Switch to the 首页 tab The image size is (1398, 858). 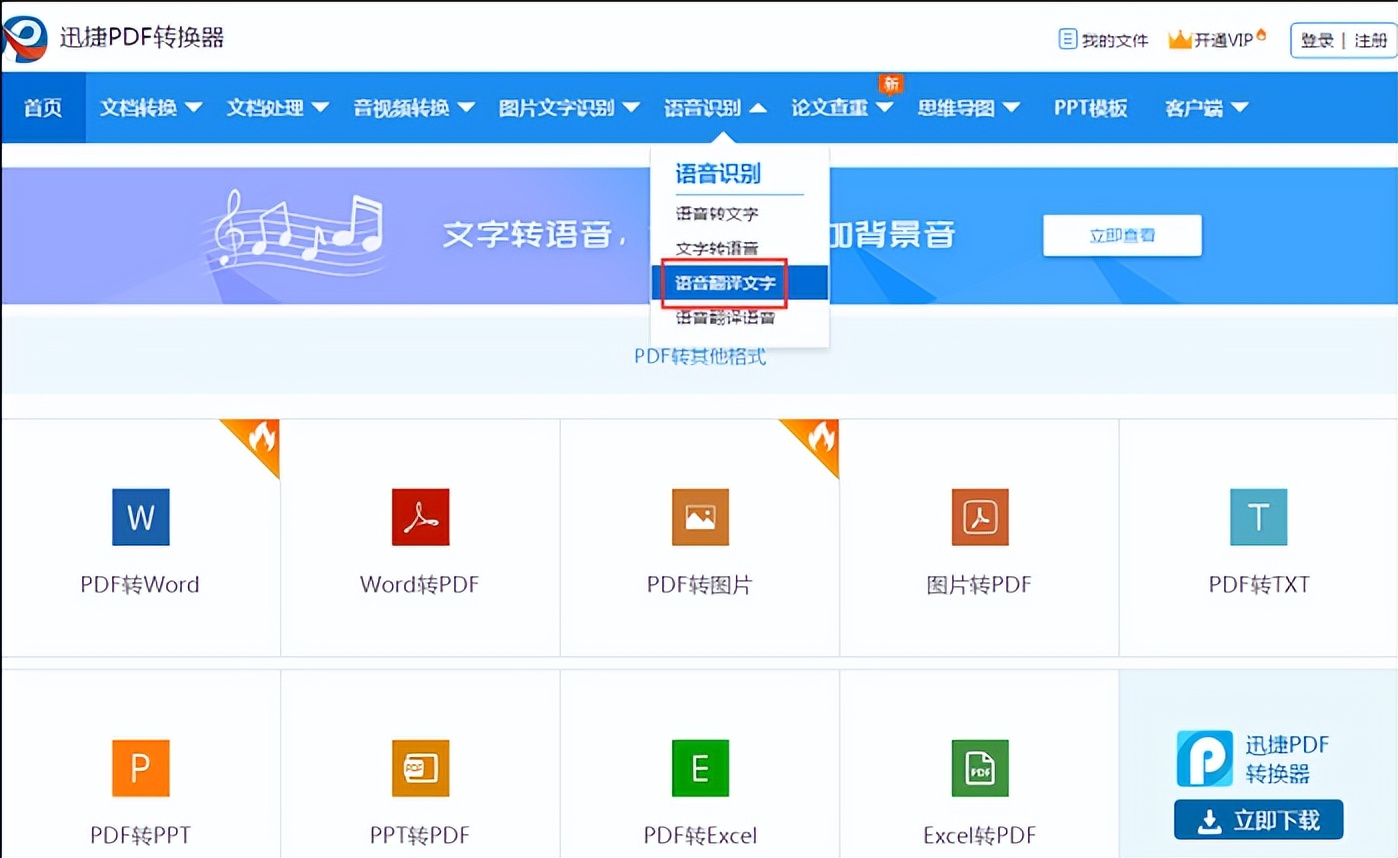42,107
